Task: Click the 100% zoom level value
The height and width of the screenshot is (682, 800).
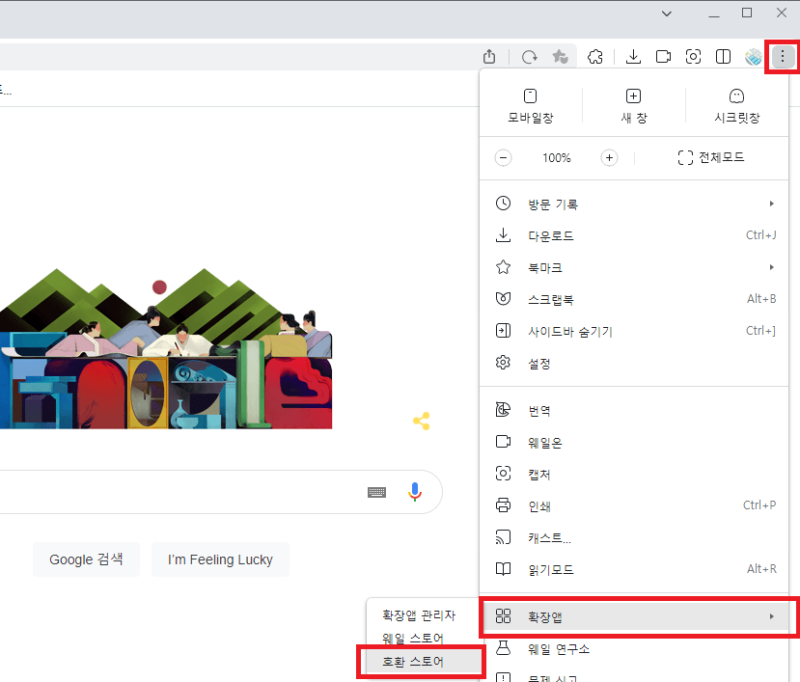Action: click(x=557, y=158)
